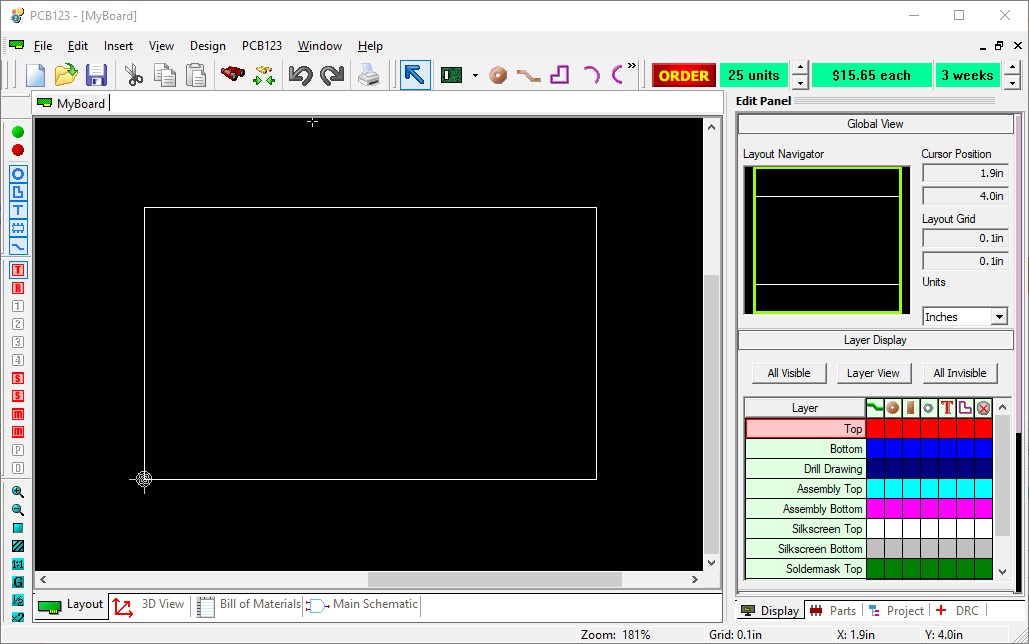
Task: Toggle visibility of the Bottom layer
Action: tap(805, 448)
